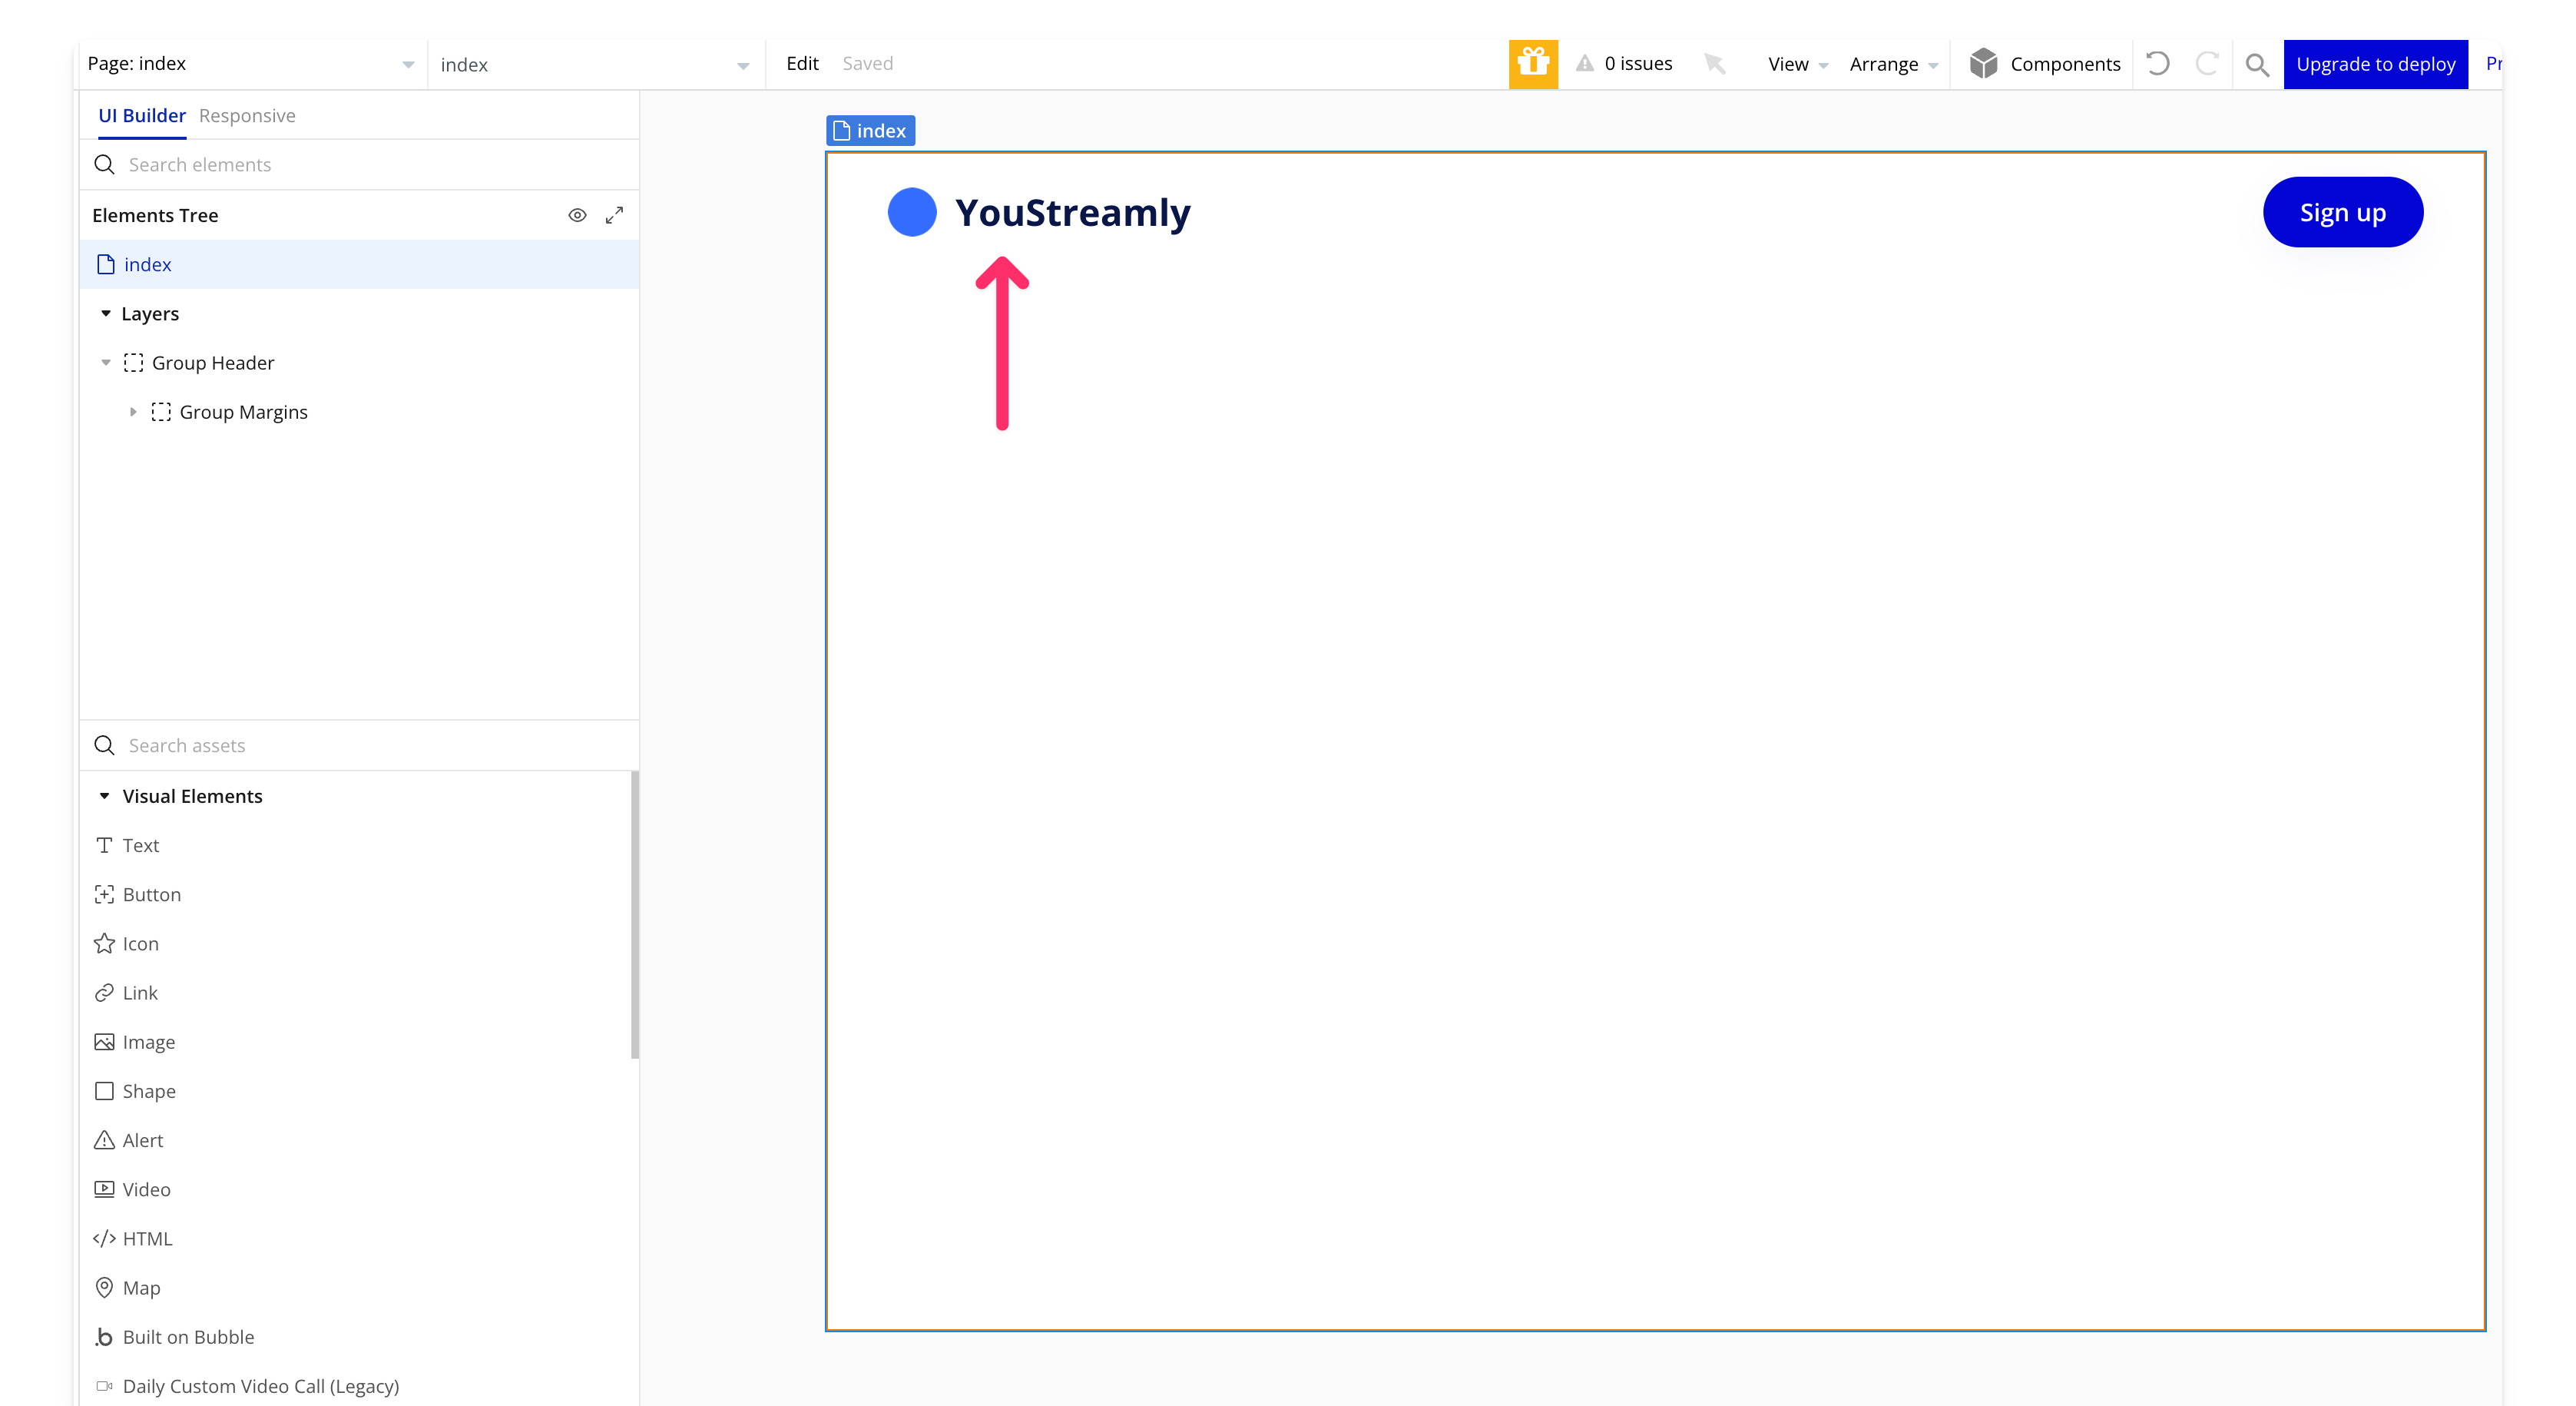
Task: Expand the Elements Tree panel fullscreen
Action: (x=614, y=215)
